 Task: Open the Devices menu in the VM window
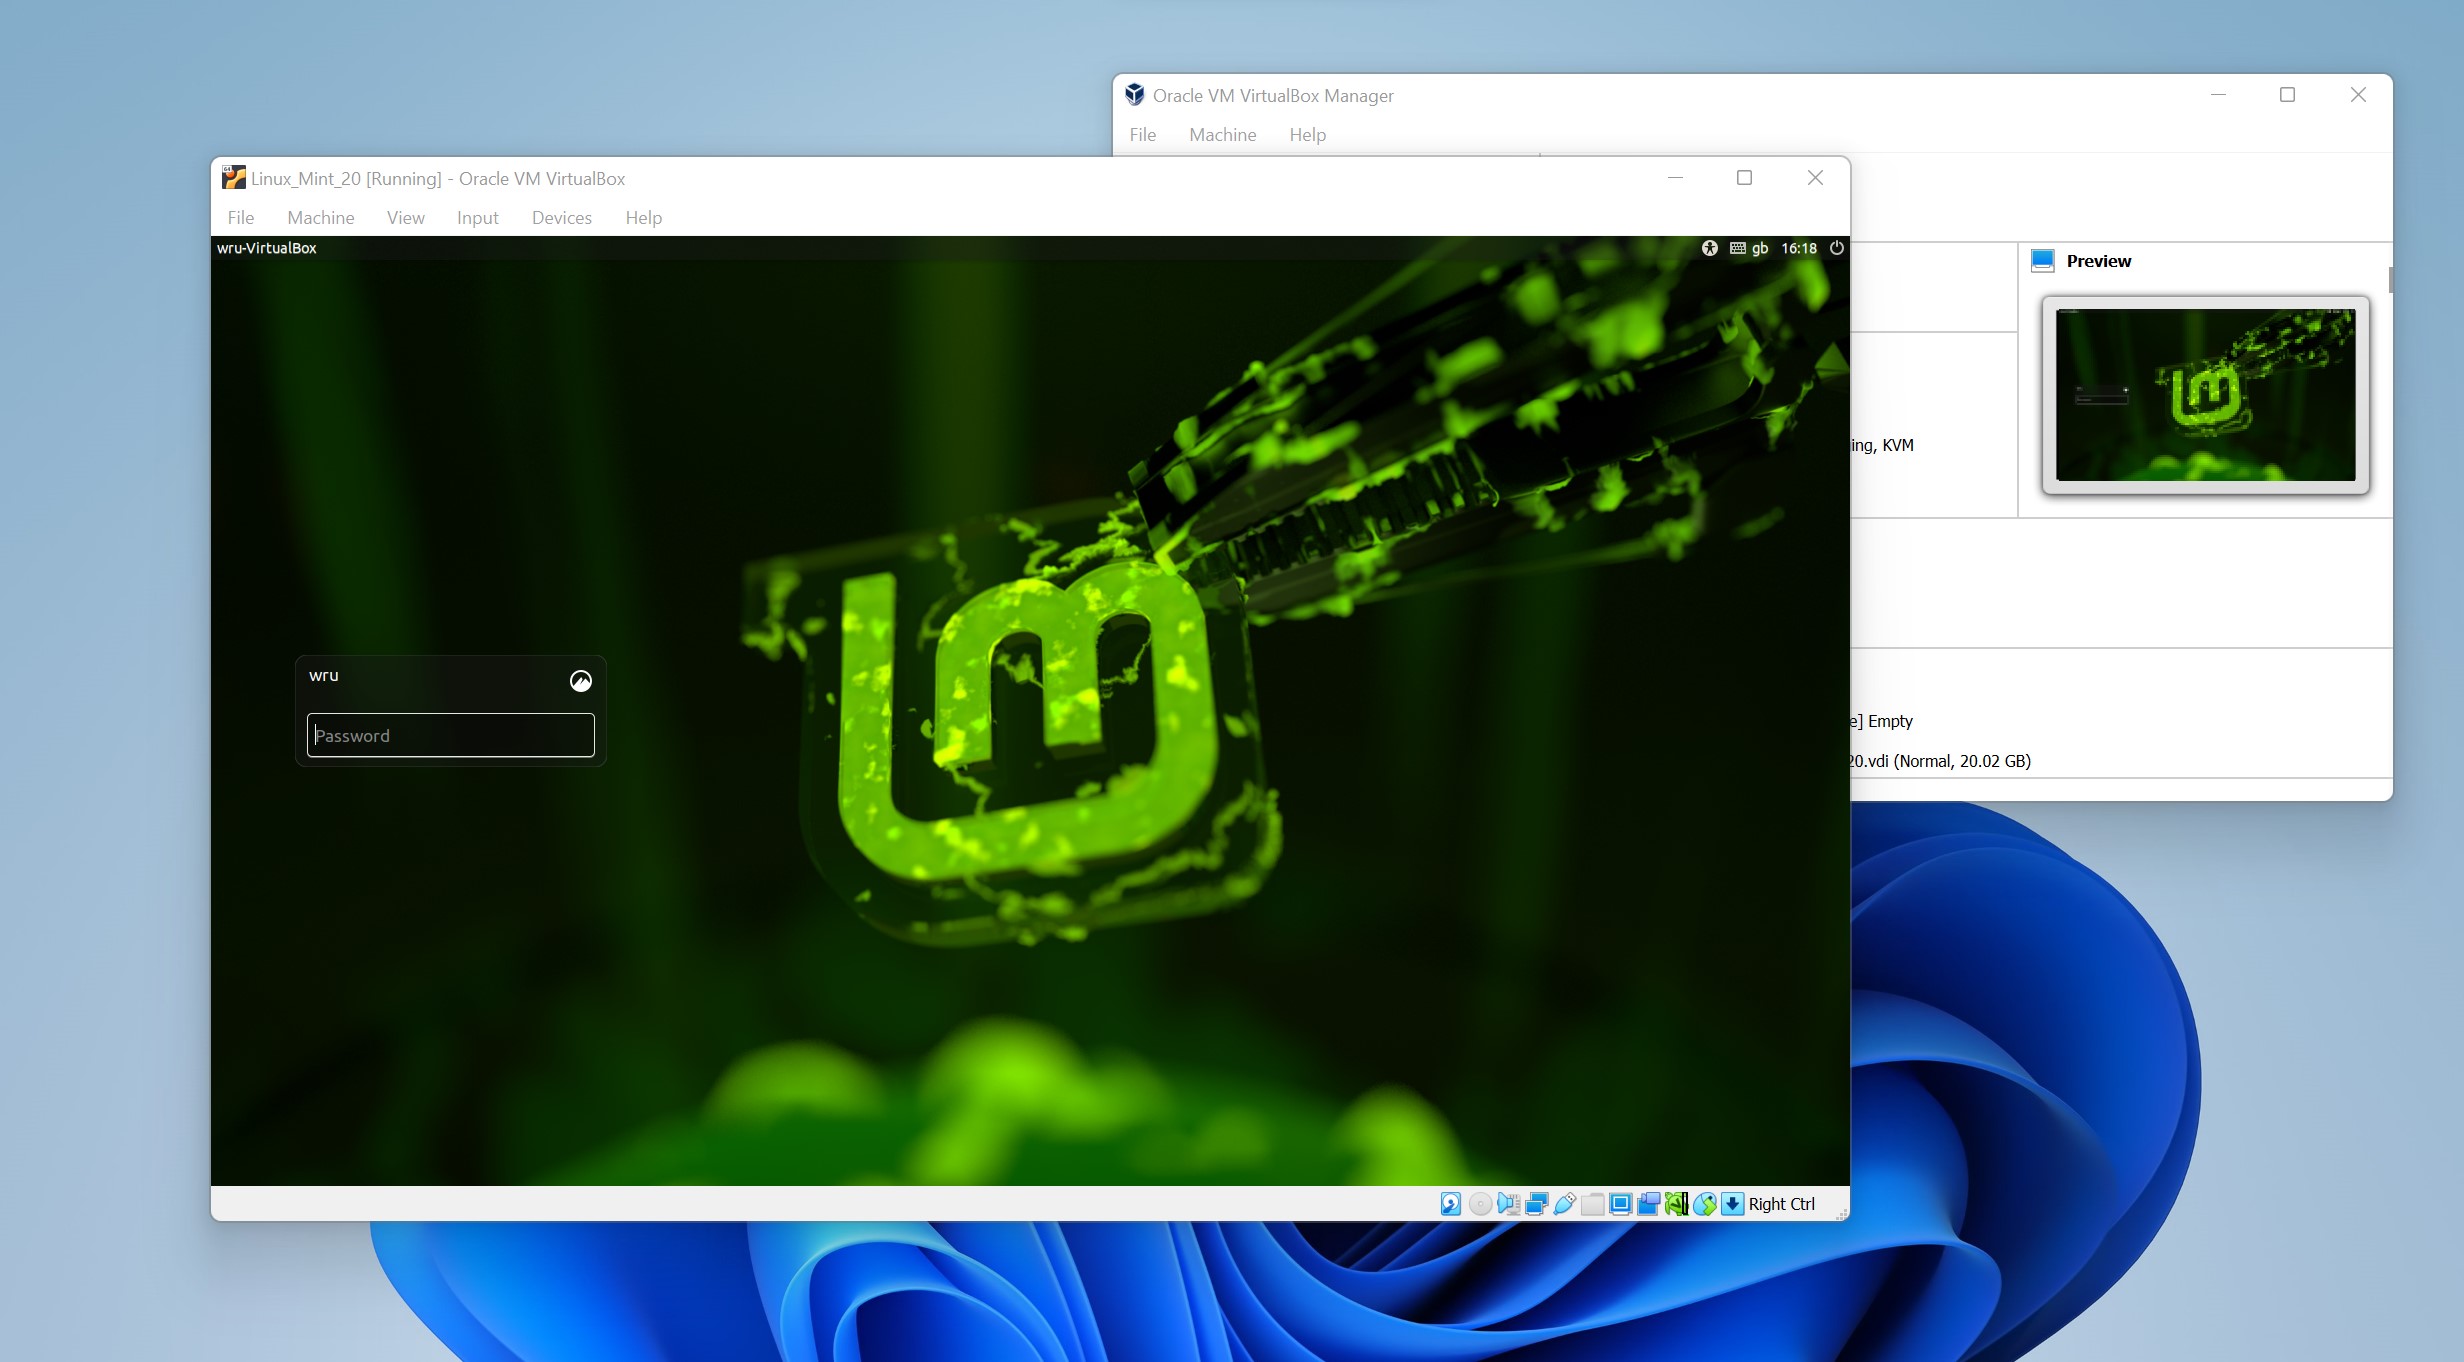(561, 217)
